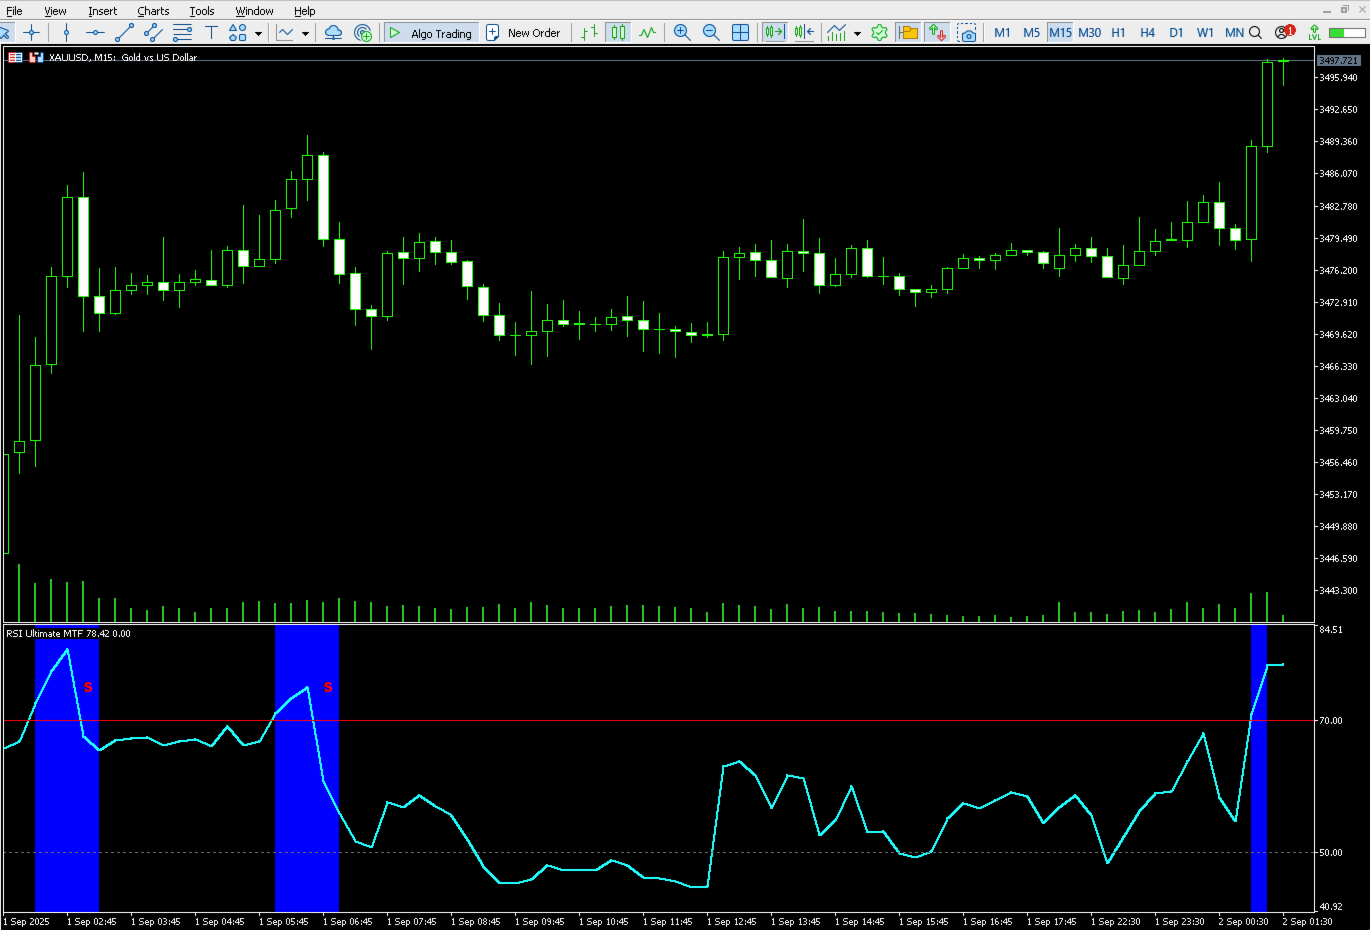1370x930 pixels.
Task: Expand the shapes objects dropdown arrow
Action: click(258, 33)
